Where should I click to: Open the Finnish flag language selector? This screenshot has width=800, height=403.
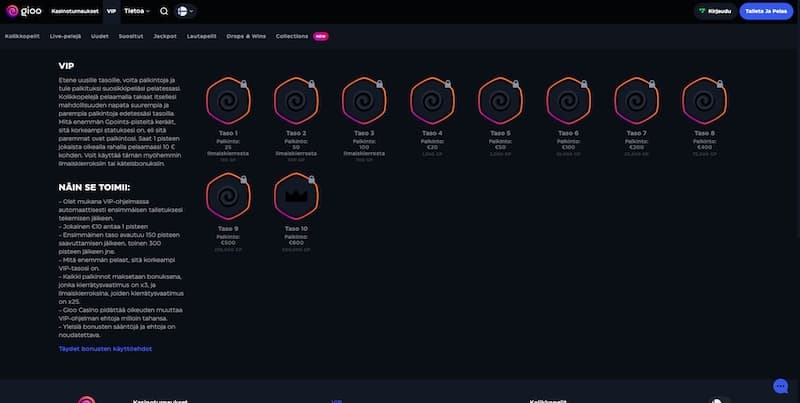tap(185, 11)
